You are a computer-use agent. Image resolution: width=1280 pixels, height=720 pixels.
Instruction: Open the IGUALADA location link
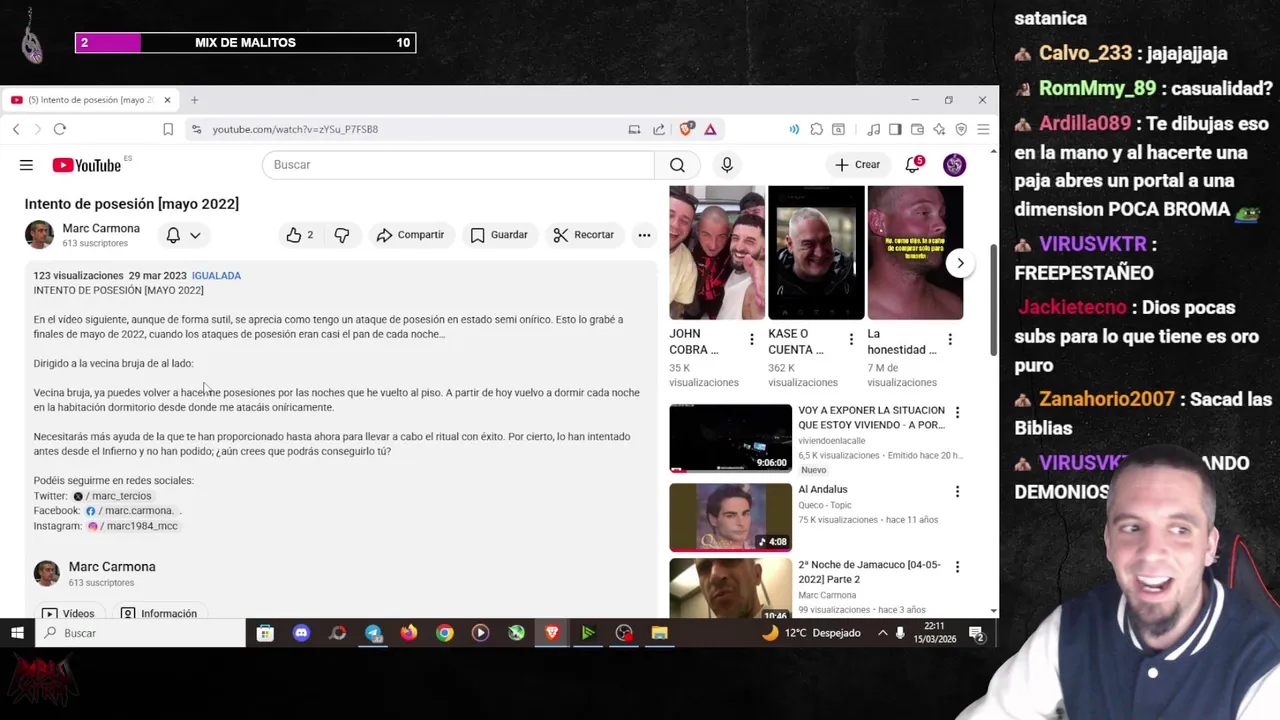tap(216, 276)
